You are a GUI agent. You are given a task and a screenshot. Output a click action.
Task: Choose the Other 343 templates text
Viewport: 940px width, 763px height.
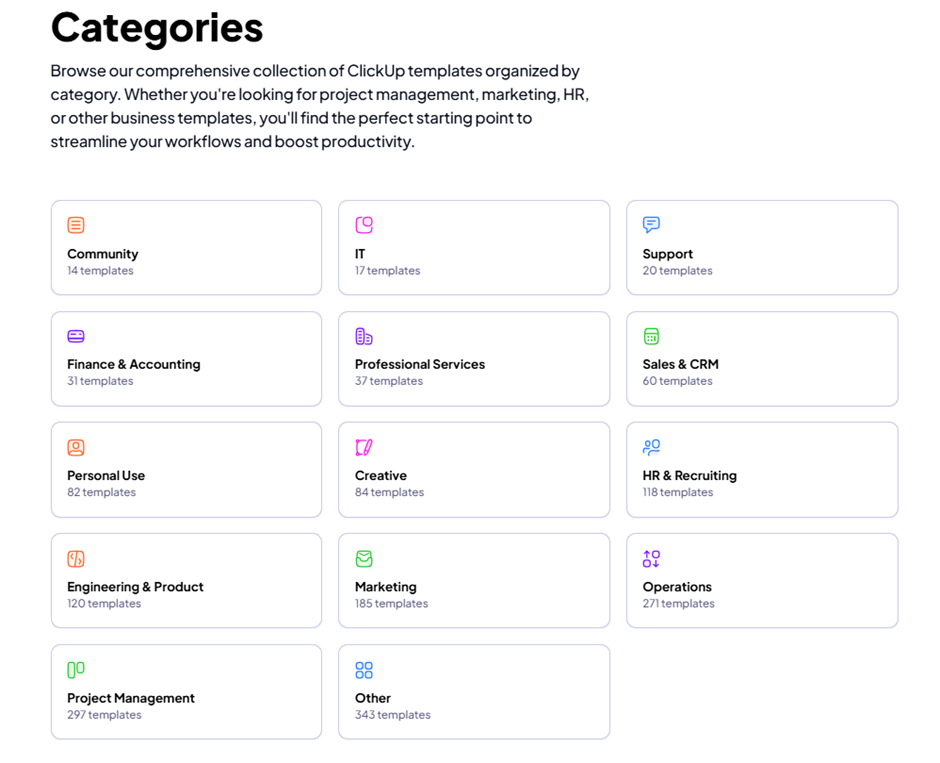pyautogui.click(x=392, y=715)
